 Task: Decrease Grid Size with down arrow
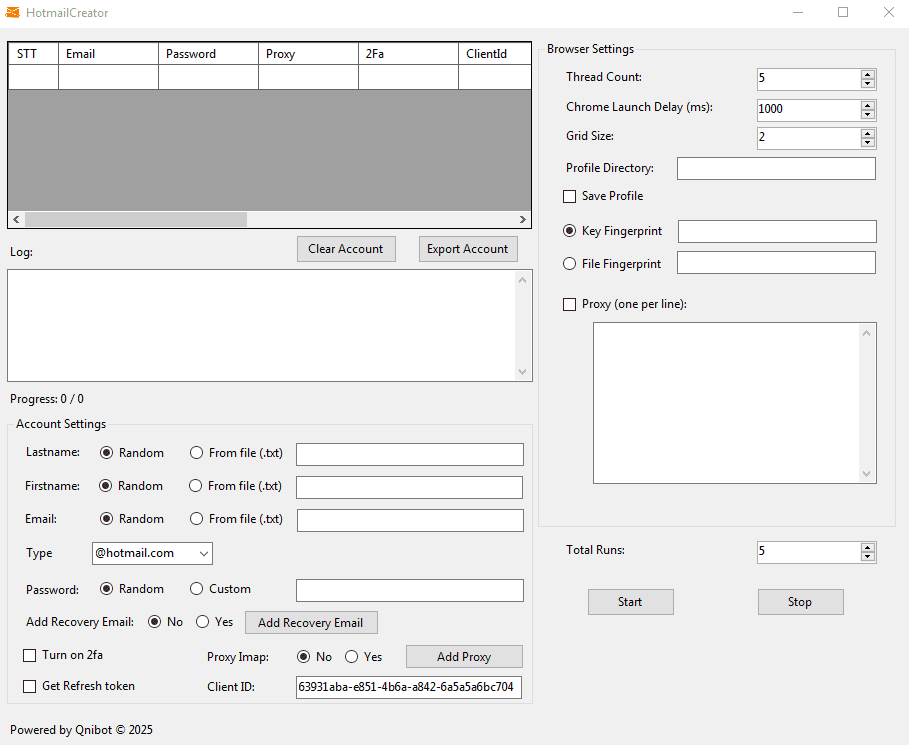(867, 142)
